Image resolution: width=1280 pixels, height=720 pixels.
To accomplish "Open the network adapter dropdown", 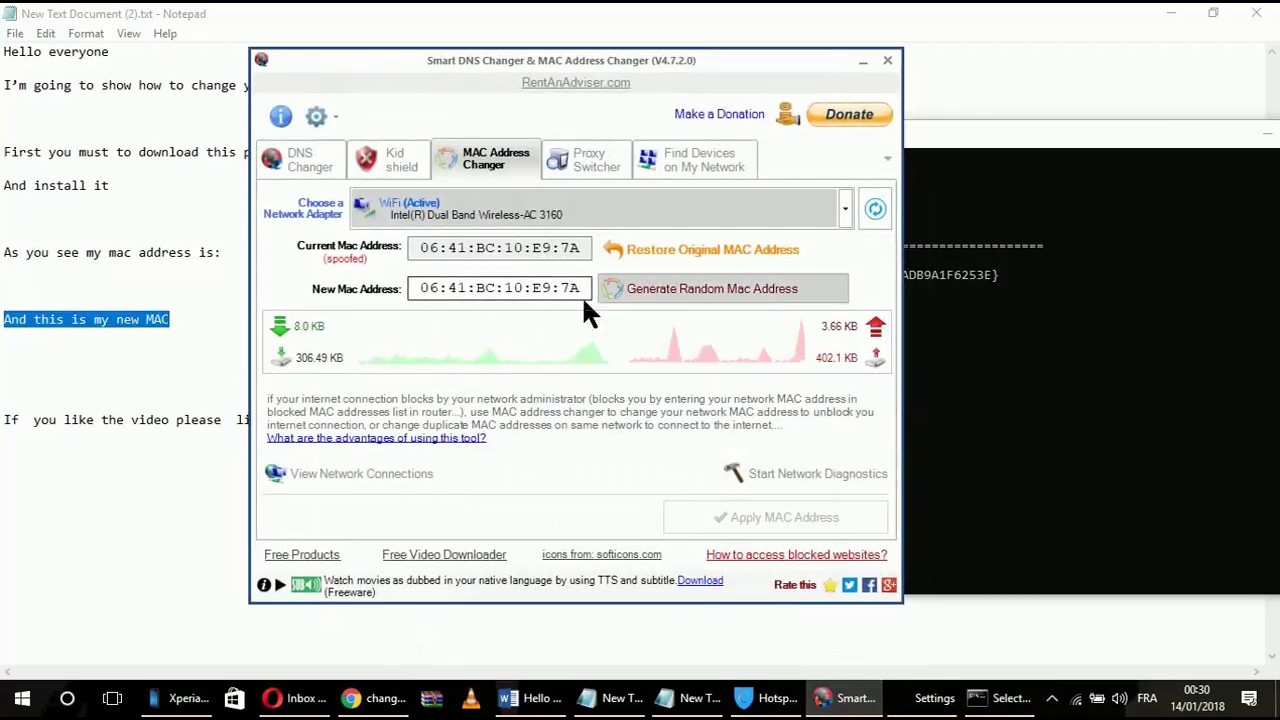I will (x=845, y=209).
